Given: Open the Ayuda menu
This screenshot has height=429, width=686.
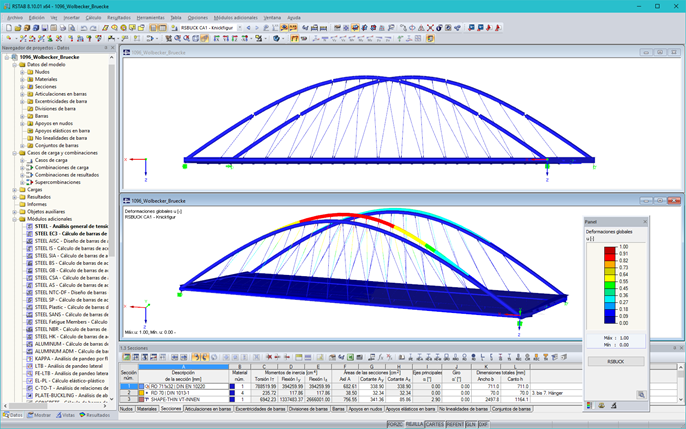Looking at the screenshot, I should pyautogui.click(x=294, y=18).
